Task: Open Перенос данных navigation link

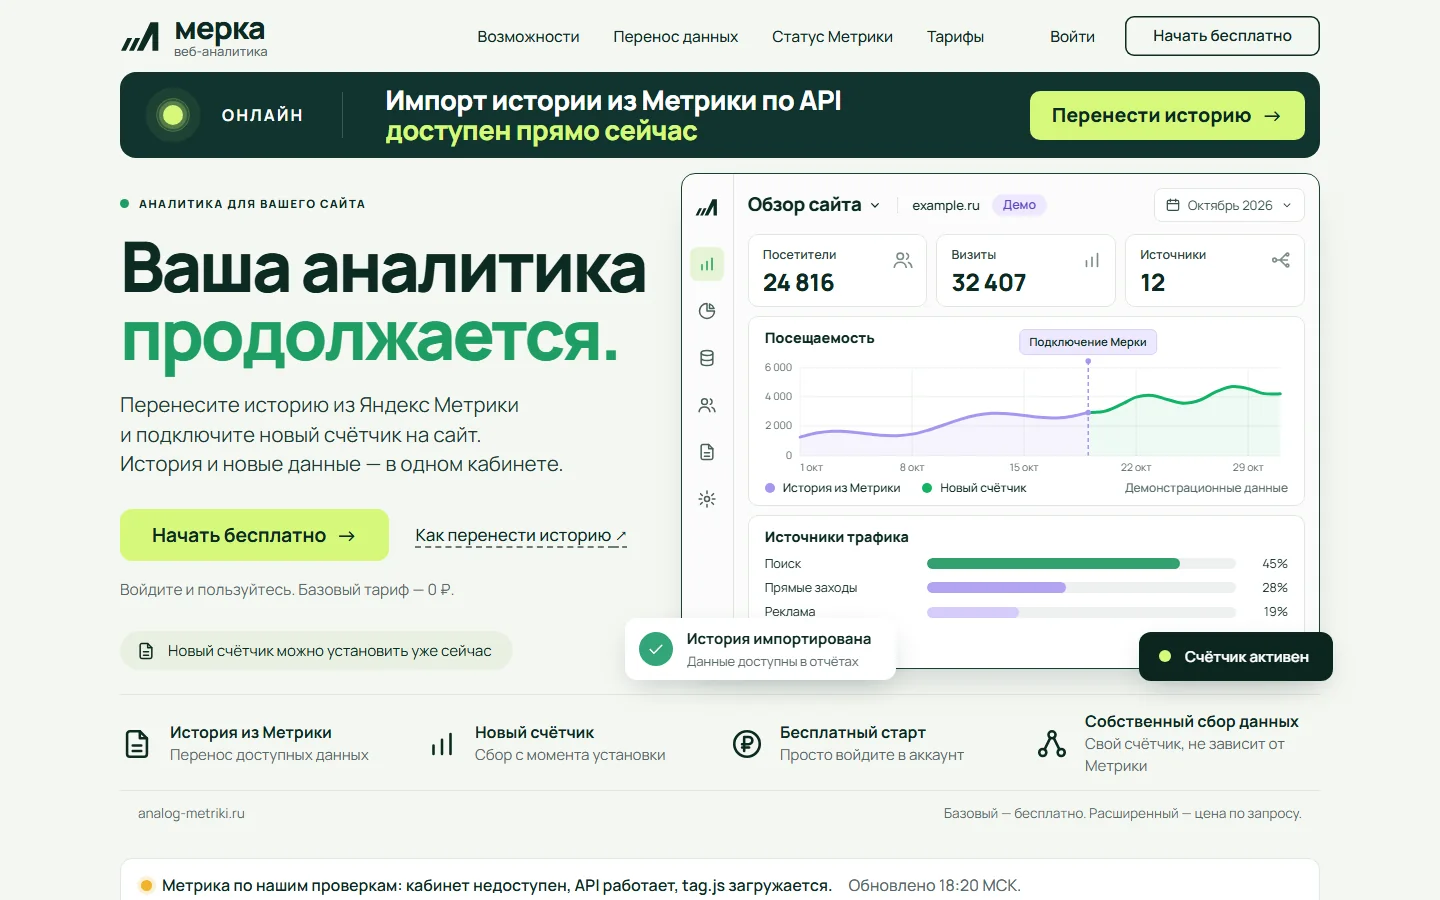Action: tap(675, 37)
